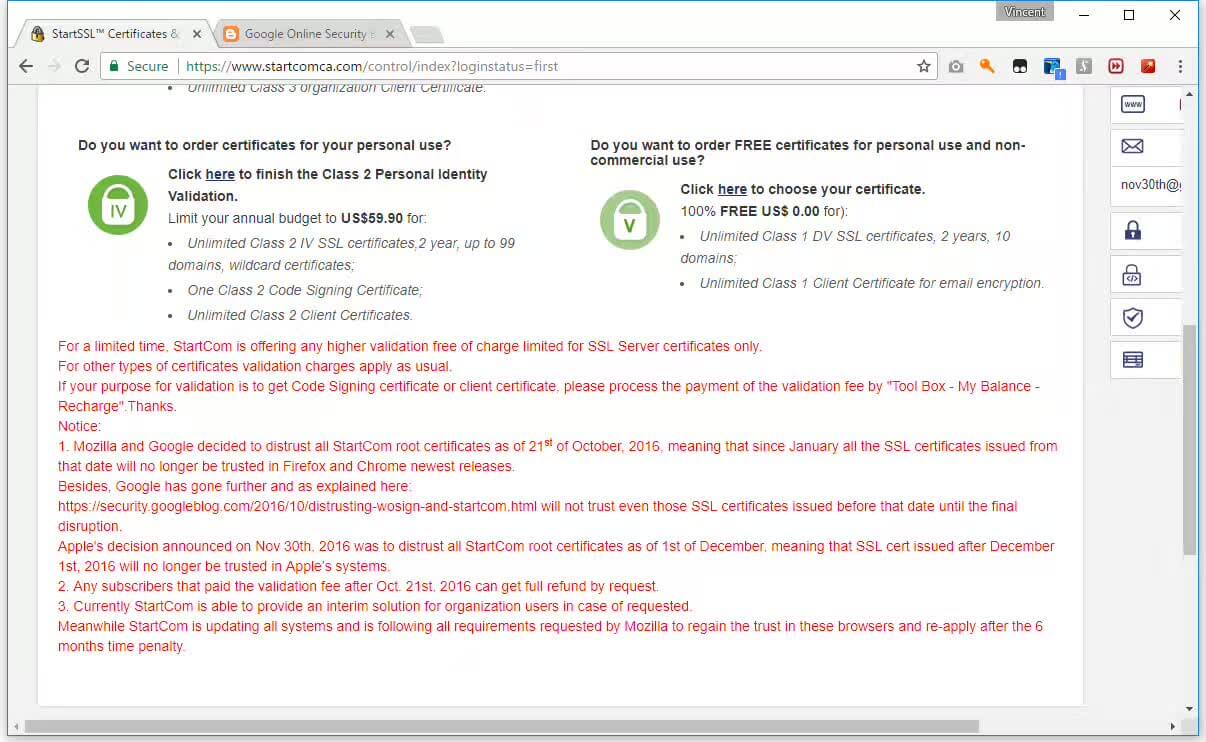Click the gray S extension icon
This screenshot has height=742, width=1206.
pyautogui.click(x=1084, y=66)
